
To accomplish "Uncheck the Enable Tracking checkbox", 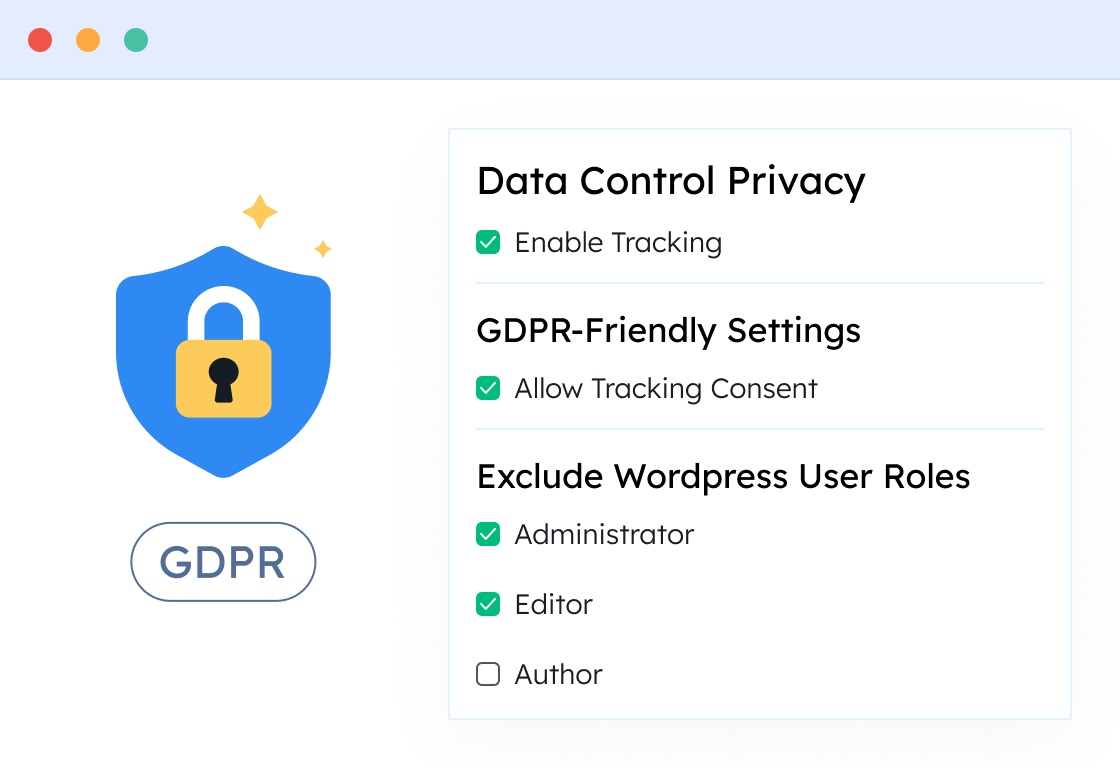I will coord(488,242).
